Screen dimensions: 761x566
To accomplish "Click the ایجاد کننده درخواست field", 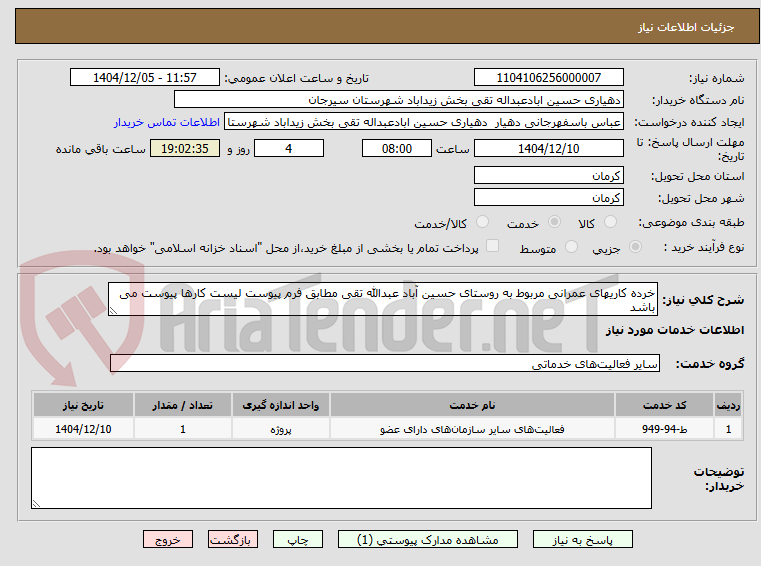I will tap(424, 122).
